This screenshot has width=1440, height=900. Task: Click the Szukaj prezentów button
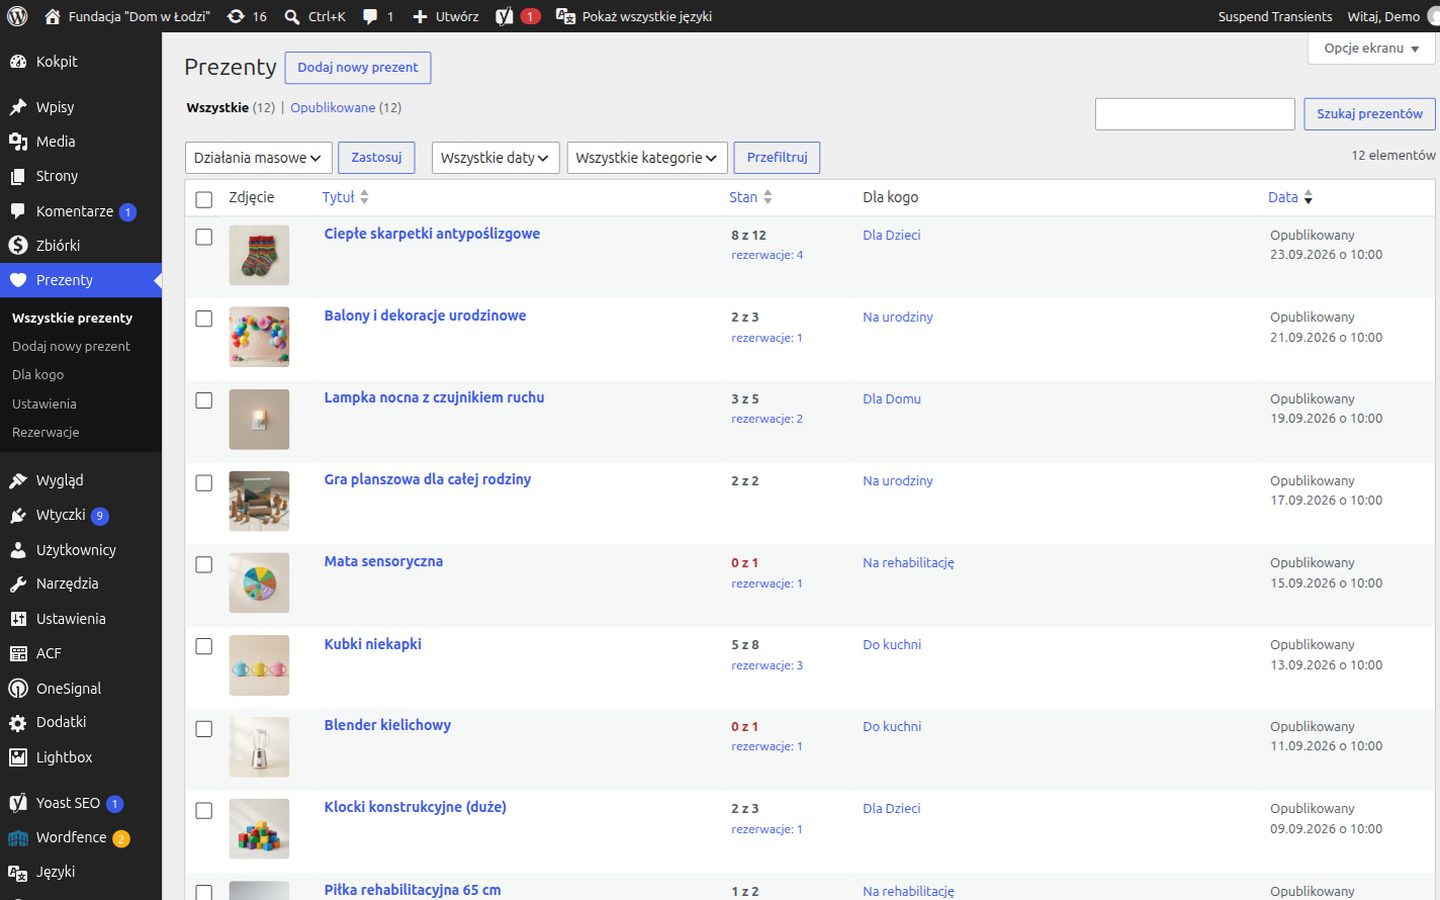[1369, 114]
